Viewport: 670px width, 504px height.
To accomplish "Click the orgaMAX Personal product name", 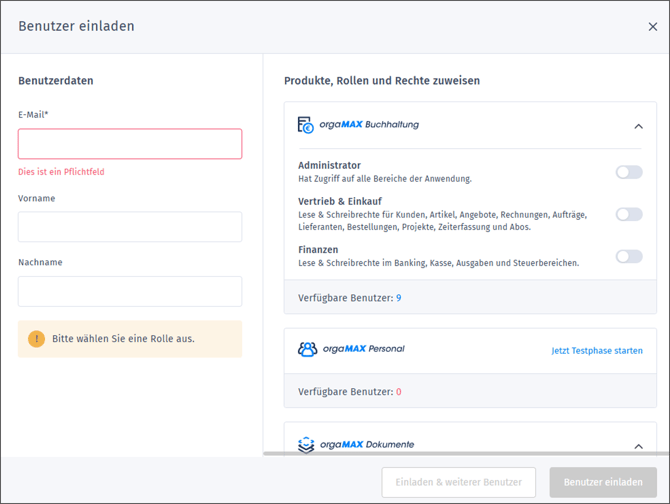I will tap(364, 349).
